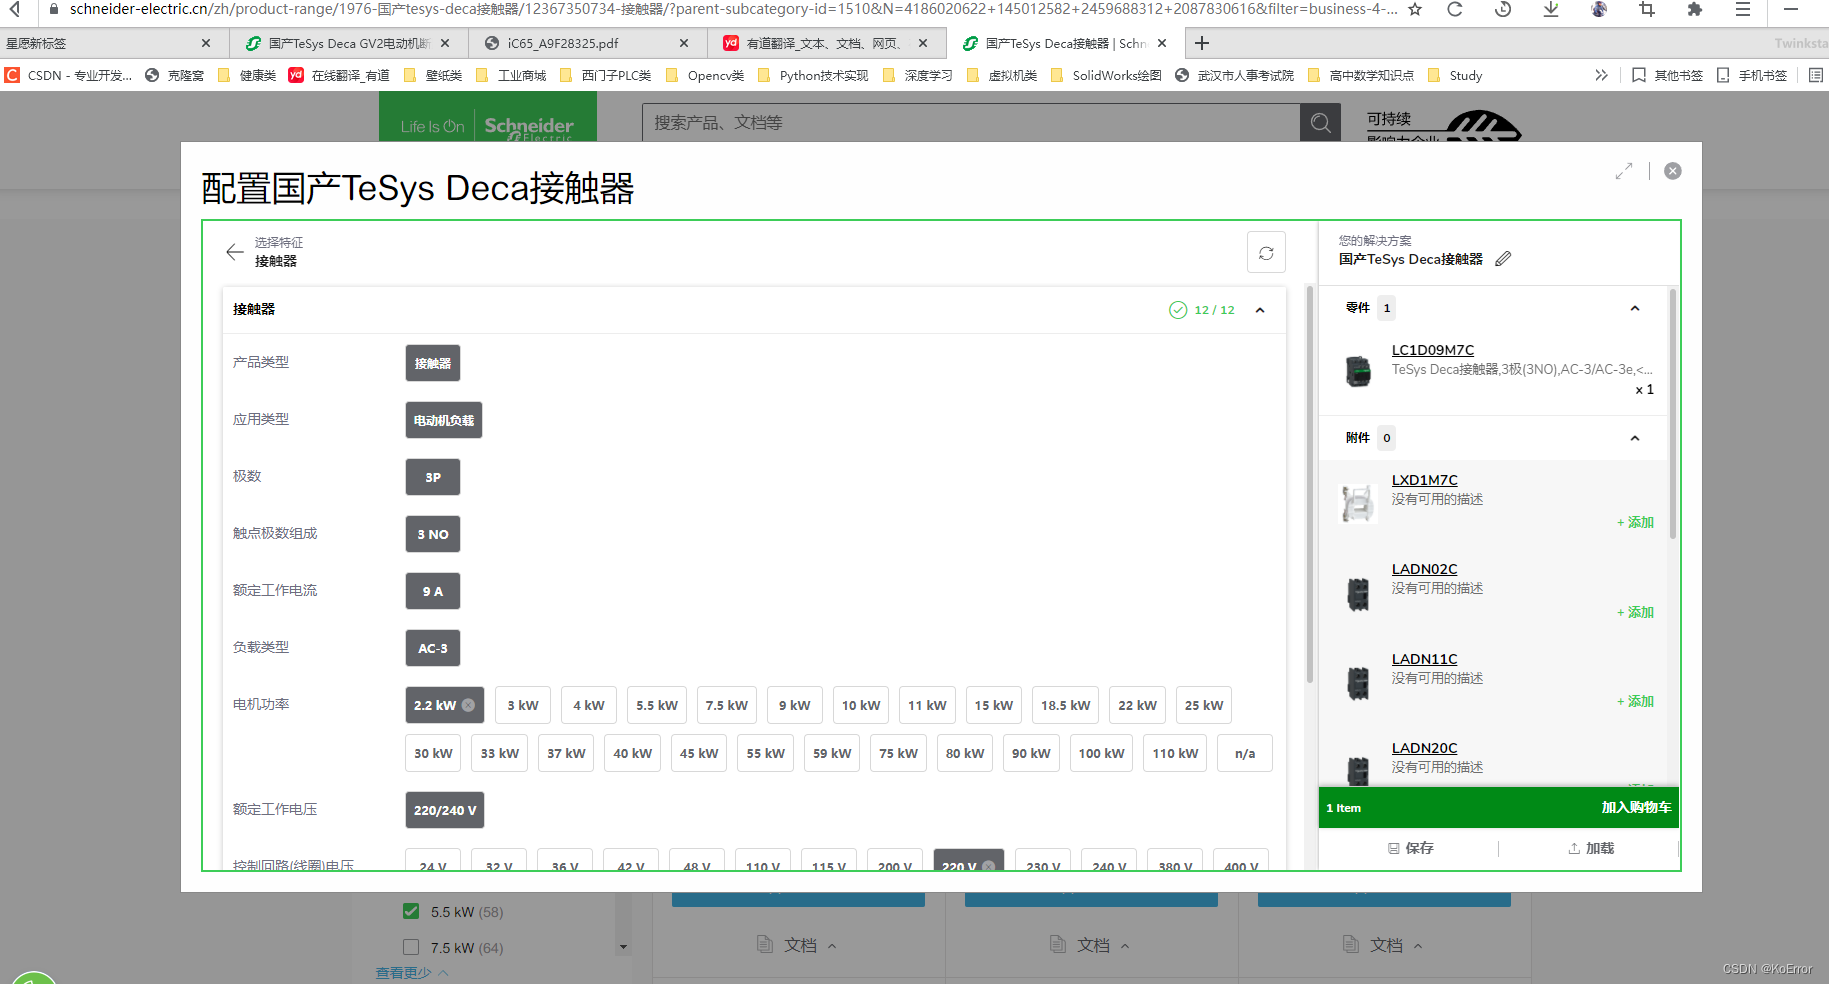This screenshot has width=1829, height=984.
Task: Select the 11 kW motor power option
Action: tap(927, 705)
